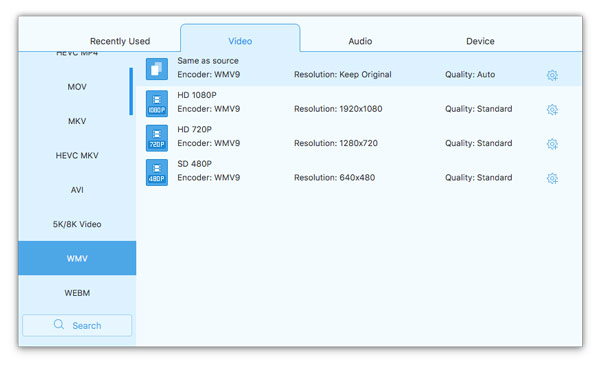Click 'Quality: Standard' in HD 720P row
This screenshot has width=600, height=367.
(478, 143)
